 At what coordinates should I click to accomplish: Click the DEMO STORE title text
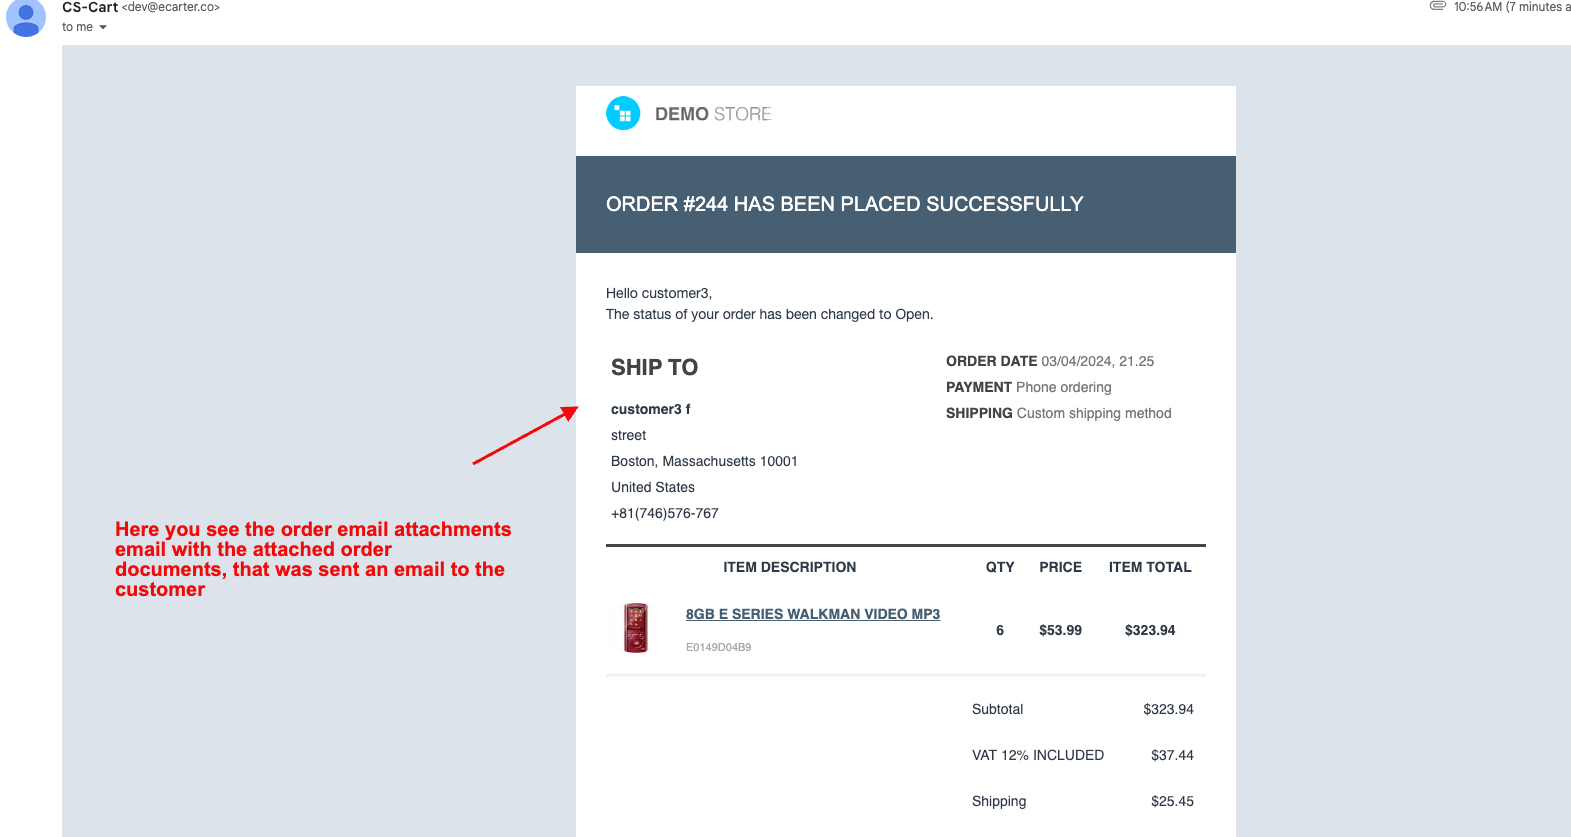pyautogui.click(x=713, y=114)
